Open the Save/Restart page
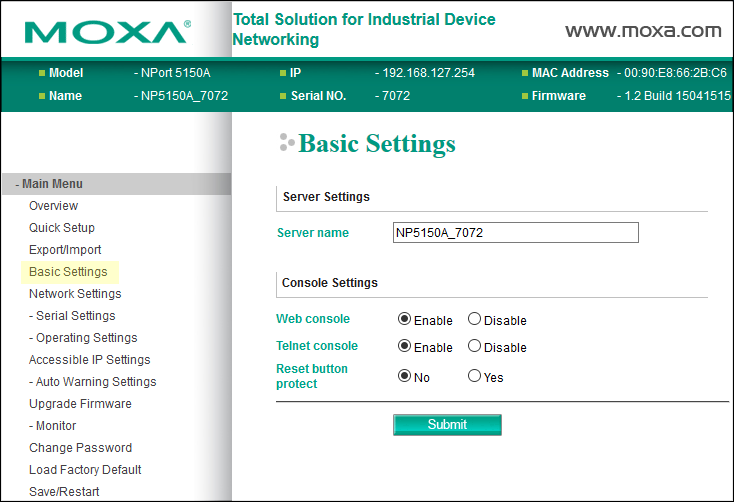This screenshot has width=734, height=502. point(64,491)
